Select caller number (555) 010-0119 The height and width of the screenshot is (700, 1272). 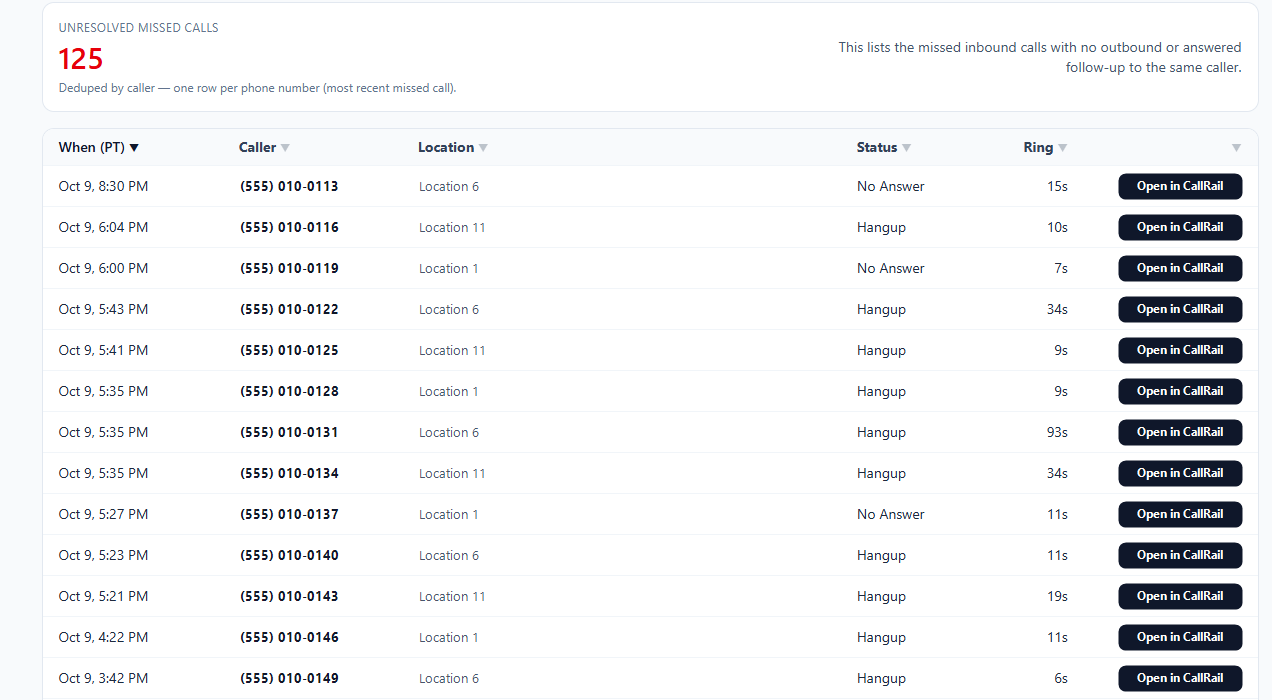[289, 269]
